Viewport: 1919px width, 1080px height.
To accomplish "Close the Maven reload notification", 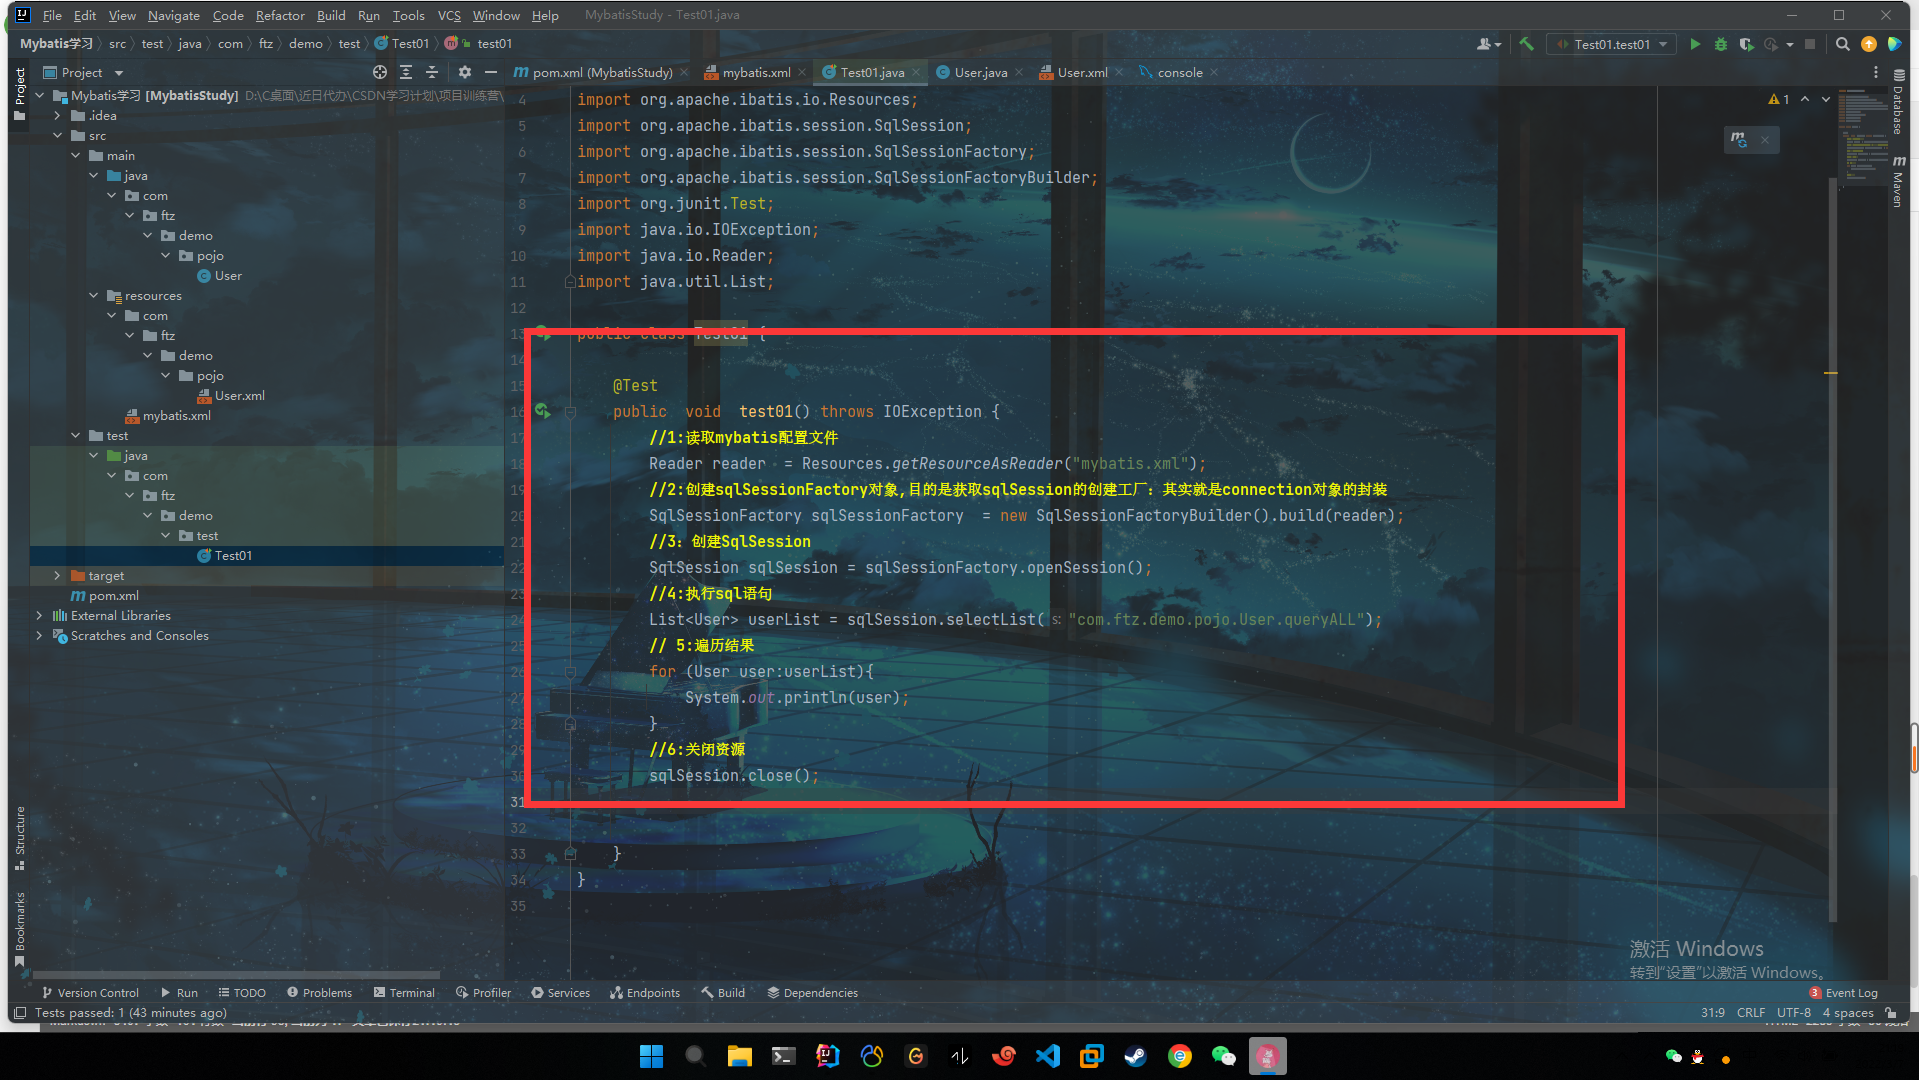I will 1765,140.
